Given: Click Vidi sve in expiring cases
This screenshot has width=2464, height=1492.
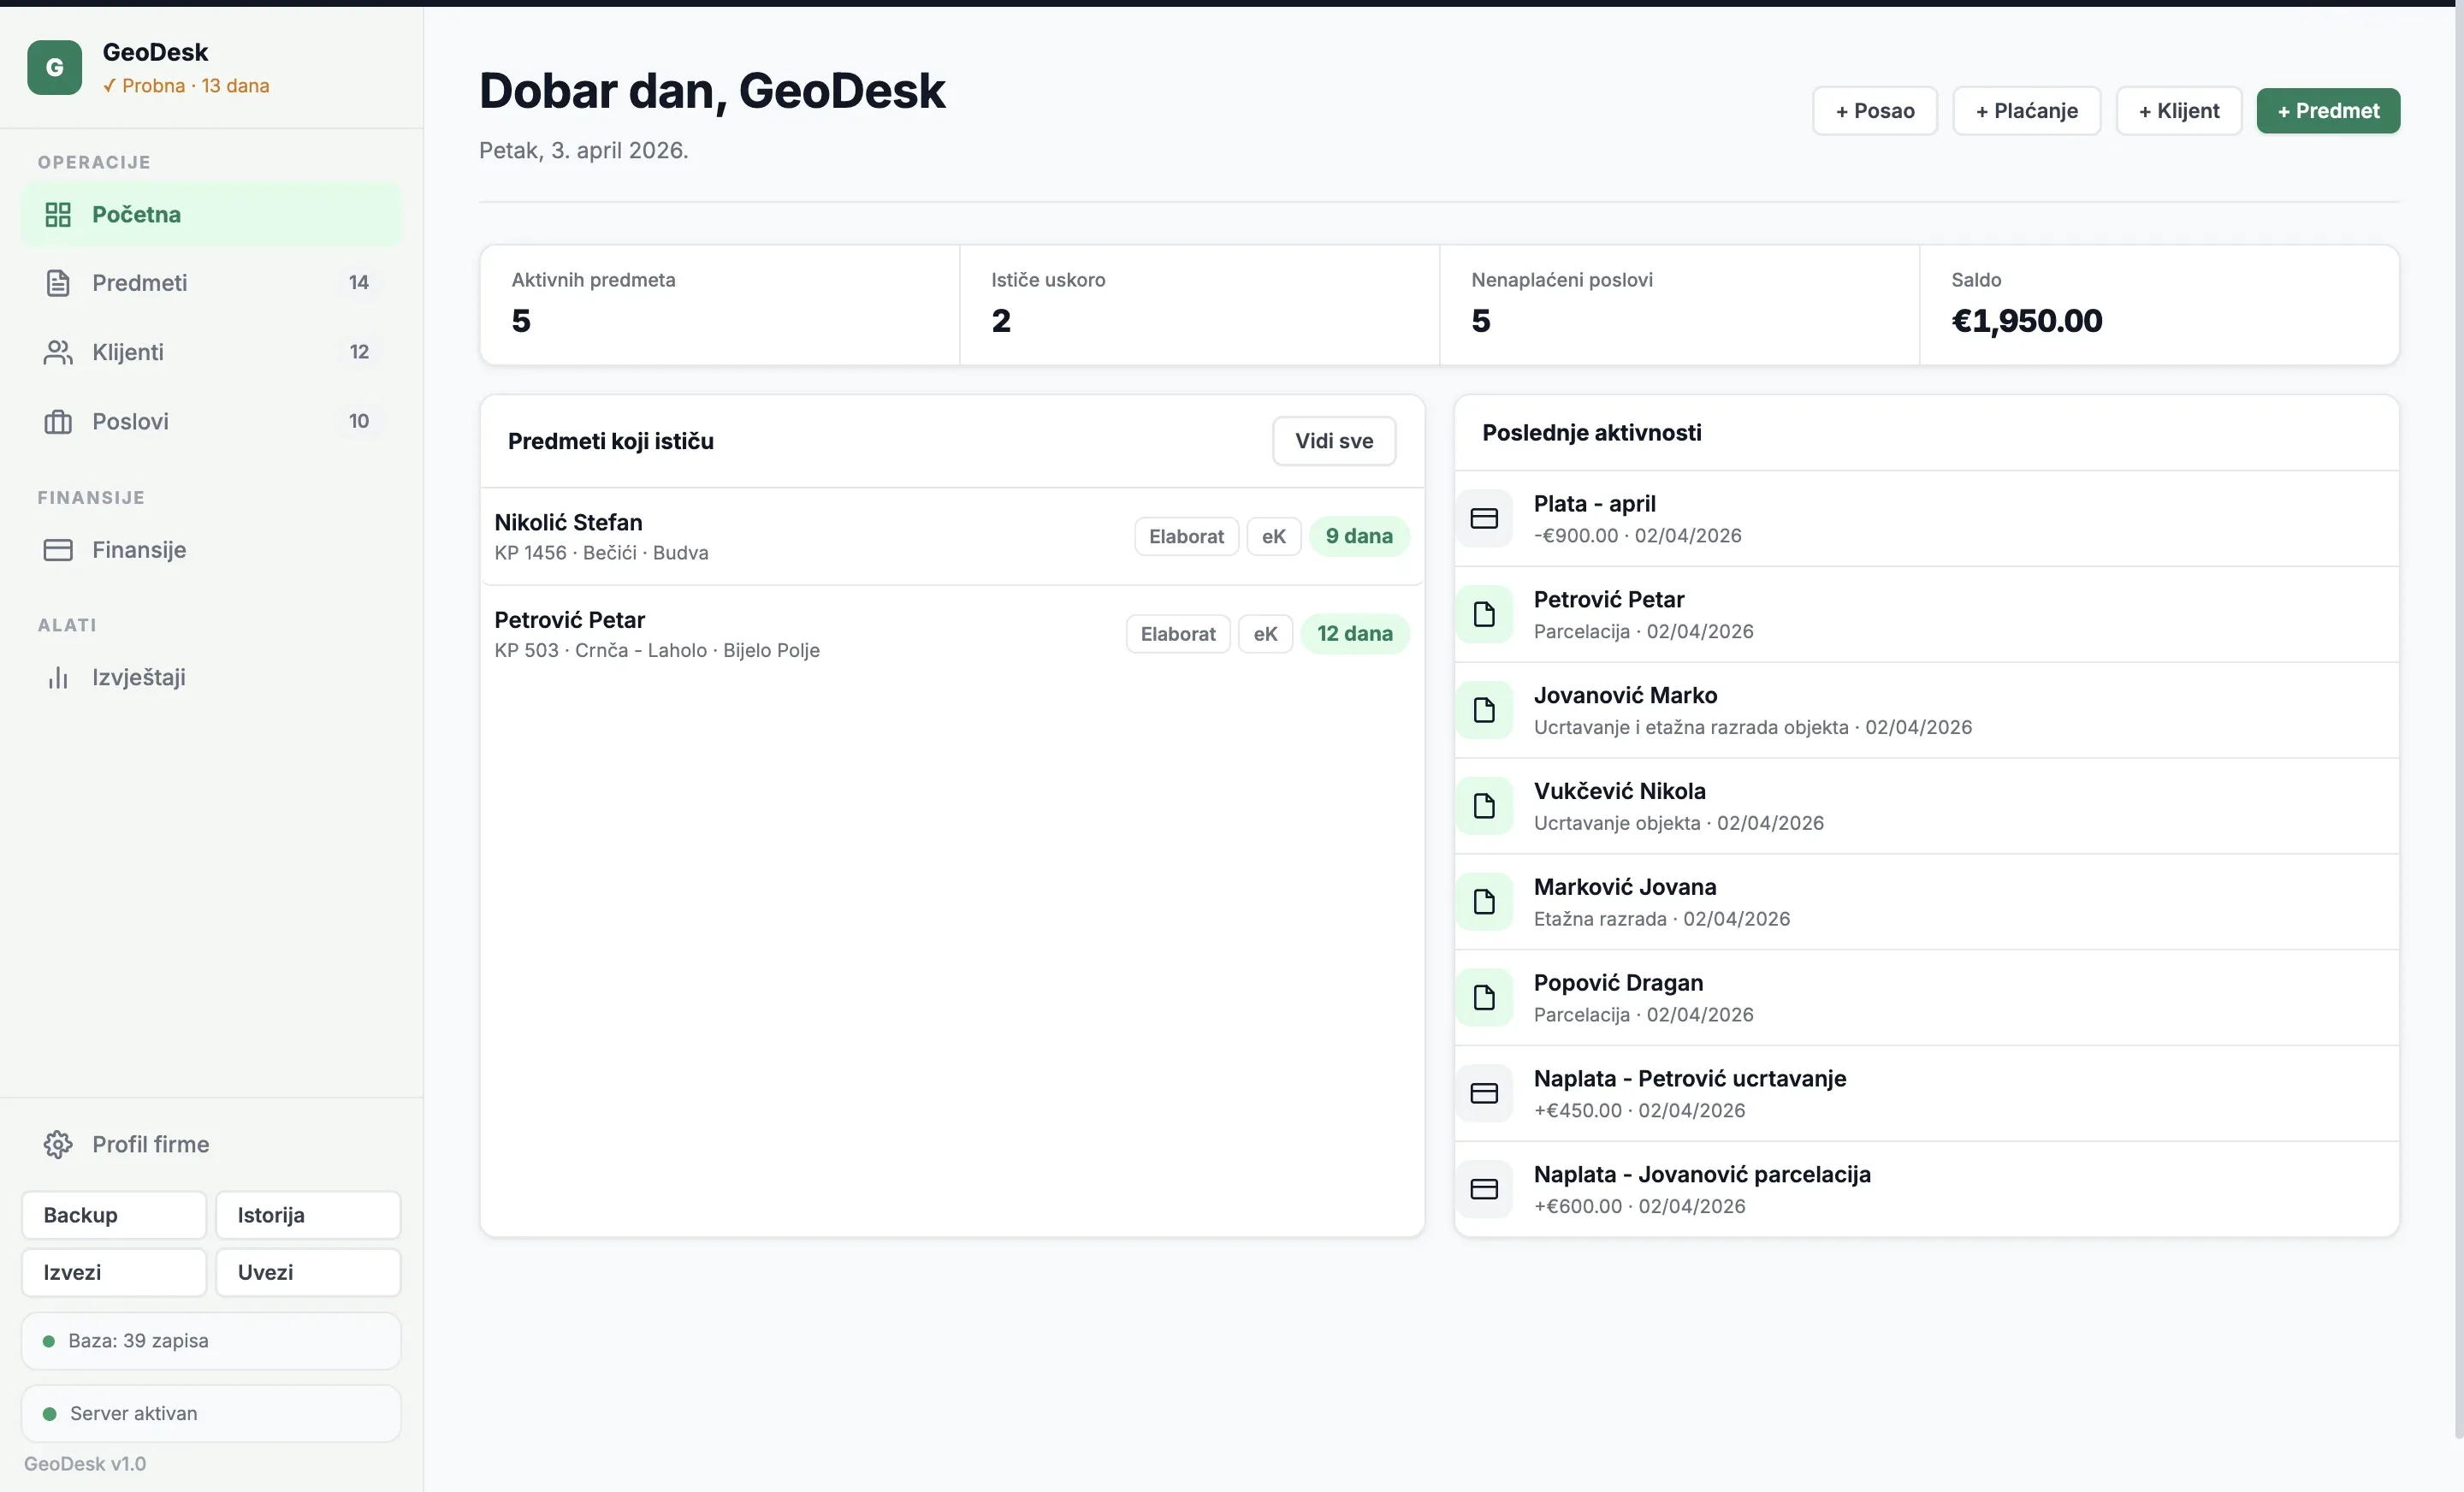Looking at the screenshot, I should pos(1334,441).
